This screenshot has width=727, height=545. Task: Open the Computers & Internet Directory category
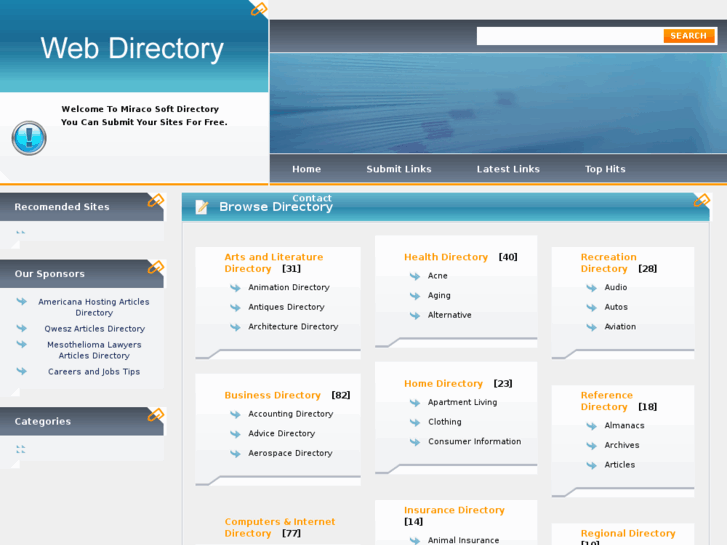click(x=280, y=527)
